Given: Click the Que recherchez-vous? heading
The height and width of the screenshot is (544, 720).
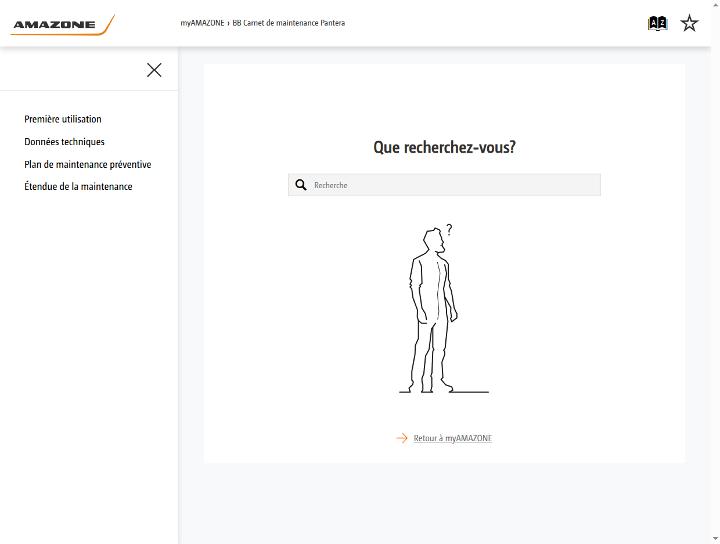Looking at the screenshot, I should coord(444,147).
